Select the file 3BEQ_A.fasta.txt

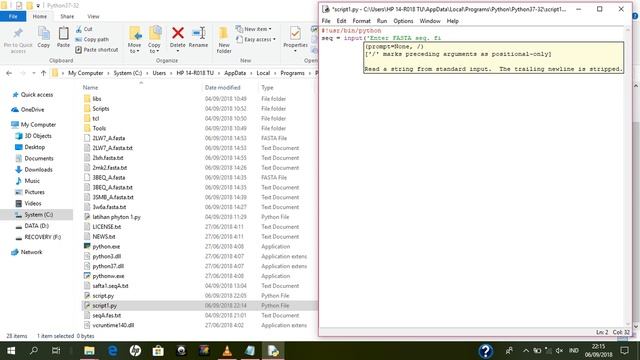tap(112, 187)
